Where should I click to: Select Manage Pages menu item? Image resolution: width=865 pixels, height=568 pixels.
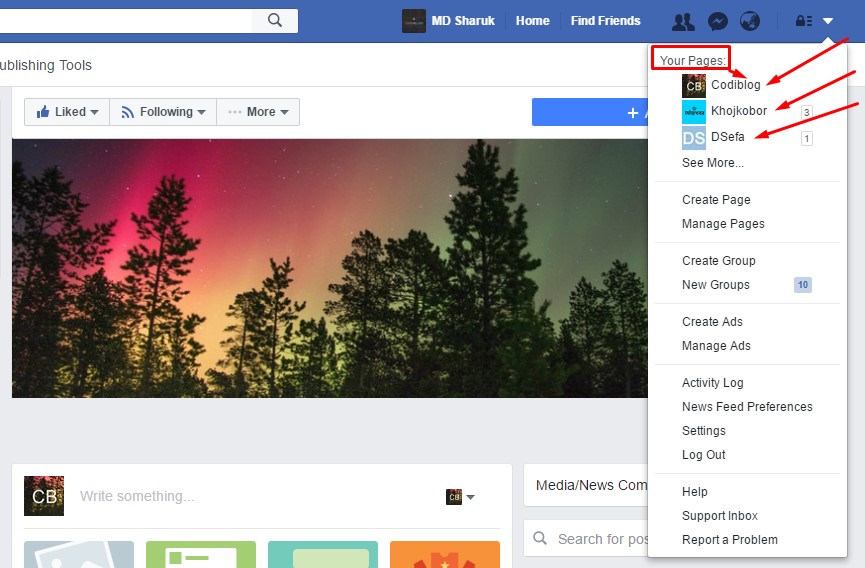[x=723, y=224]
